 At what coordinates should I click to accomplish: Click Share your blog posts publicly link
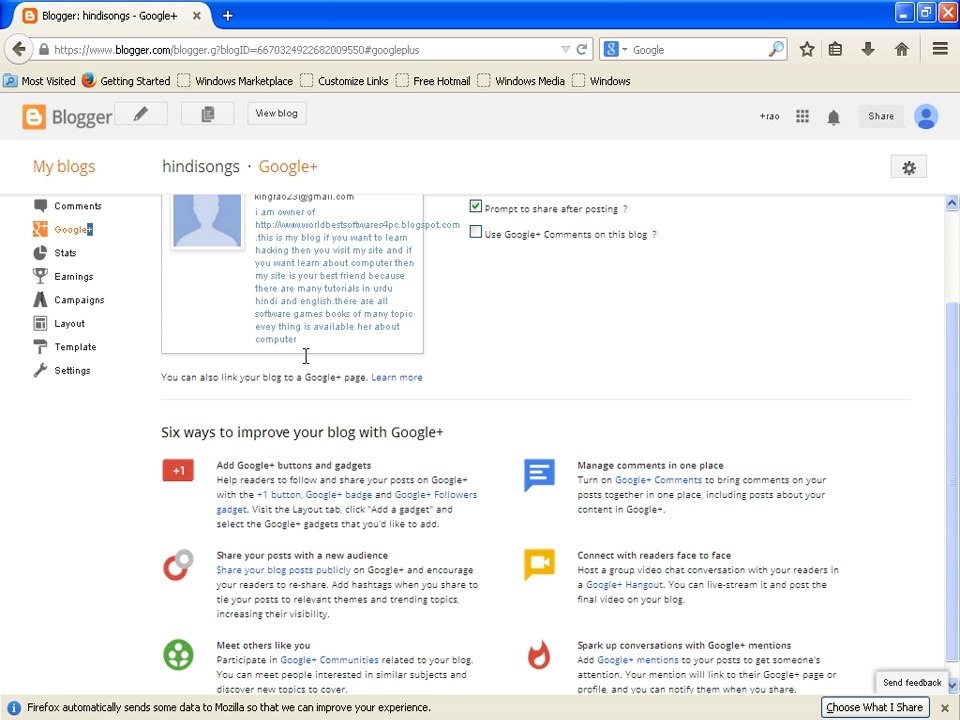pos(283,570)
